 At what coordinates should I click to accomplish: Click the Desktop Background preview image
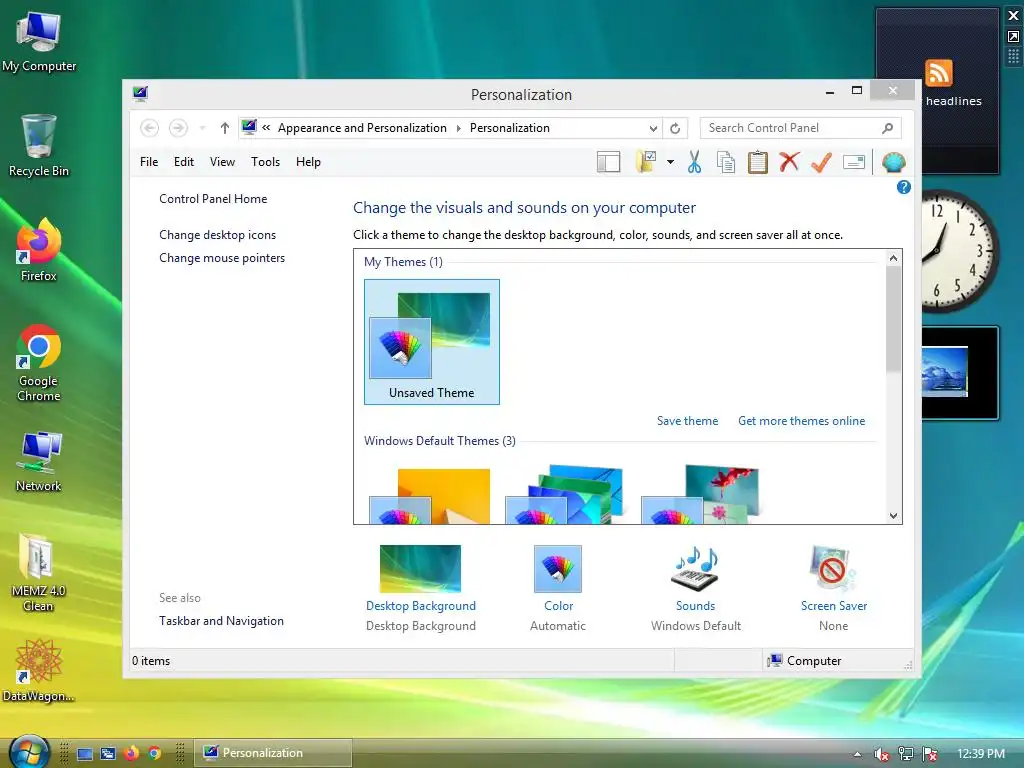pos(420,569)
